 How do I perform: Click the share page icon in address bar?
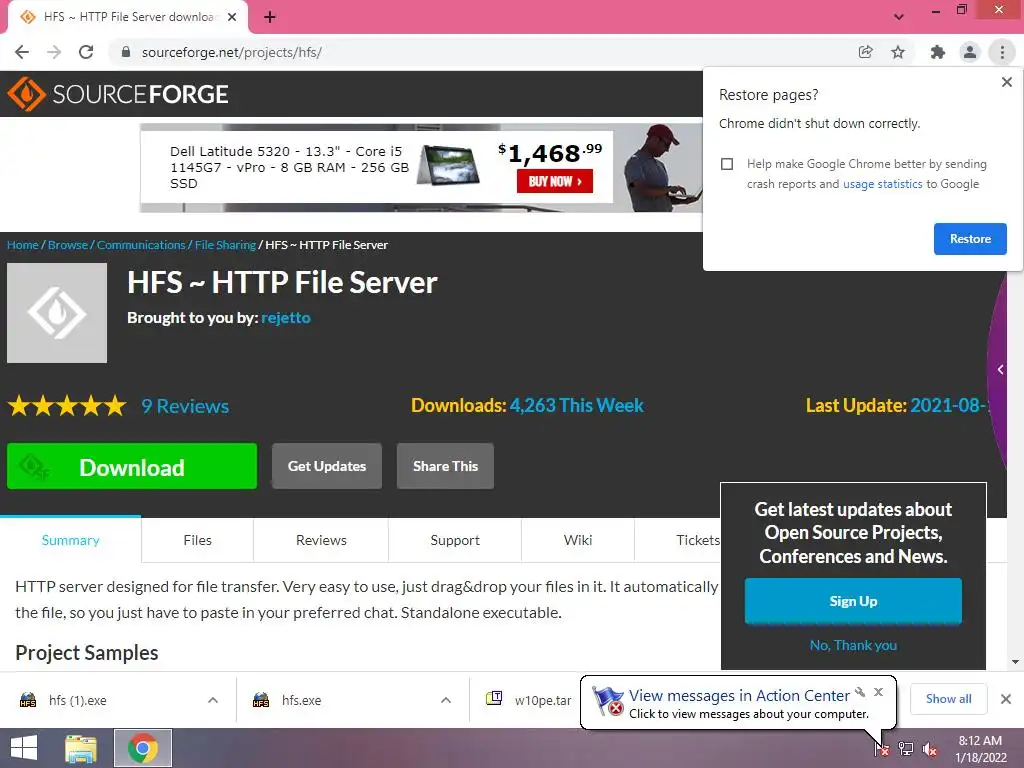point(866,52)
